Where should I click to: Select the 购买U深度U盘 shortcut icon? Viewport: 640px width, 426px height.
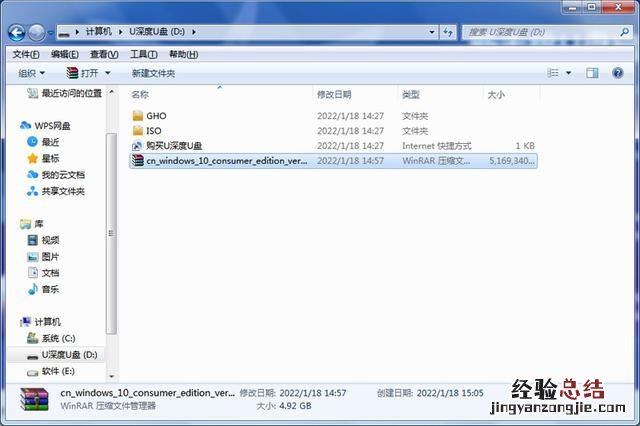(138, 146)
